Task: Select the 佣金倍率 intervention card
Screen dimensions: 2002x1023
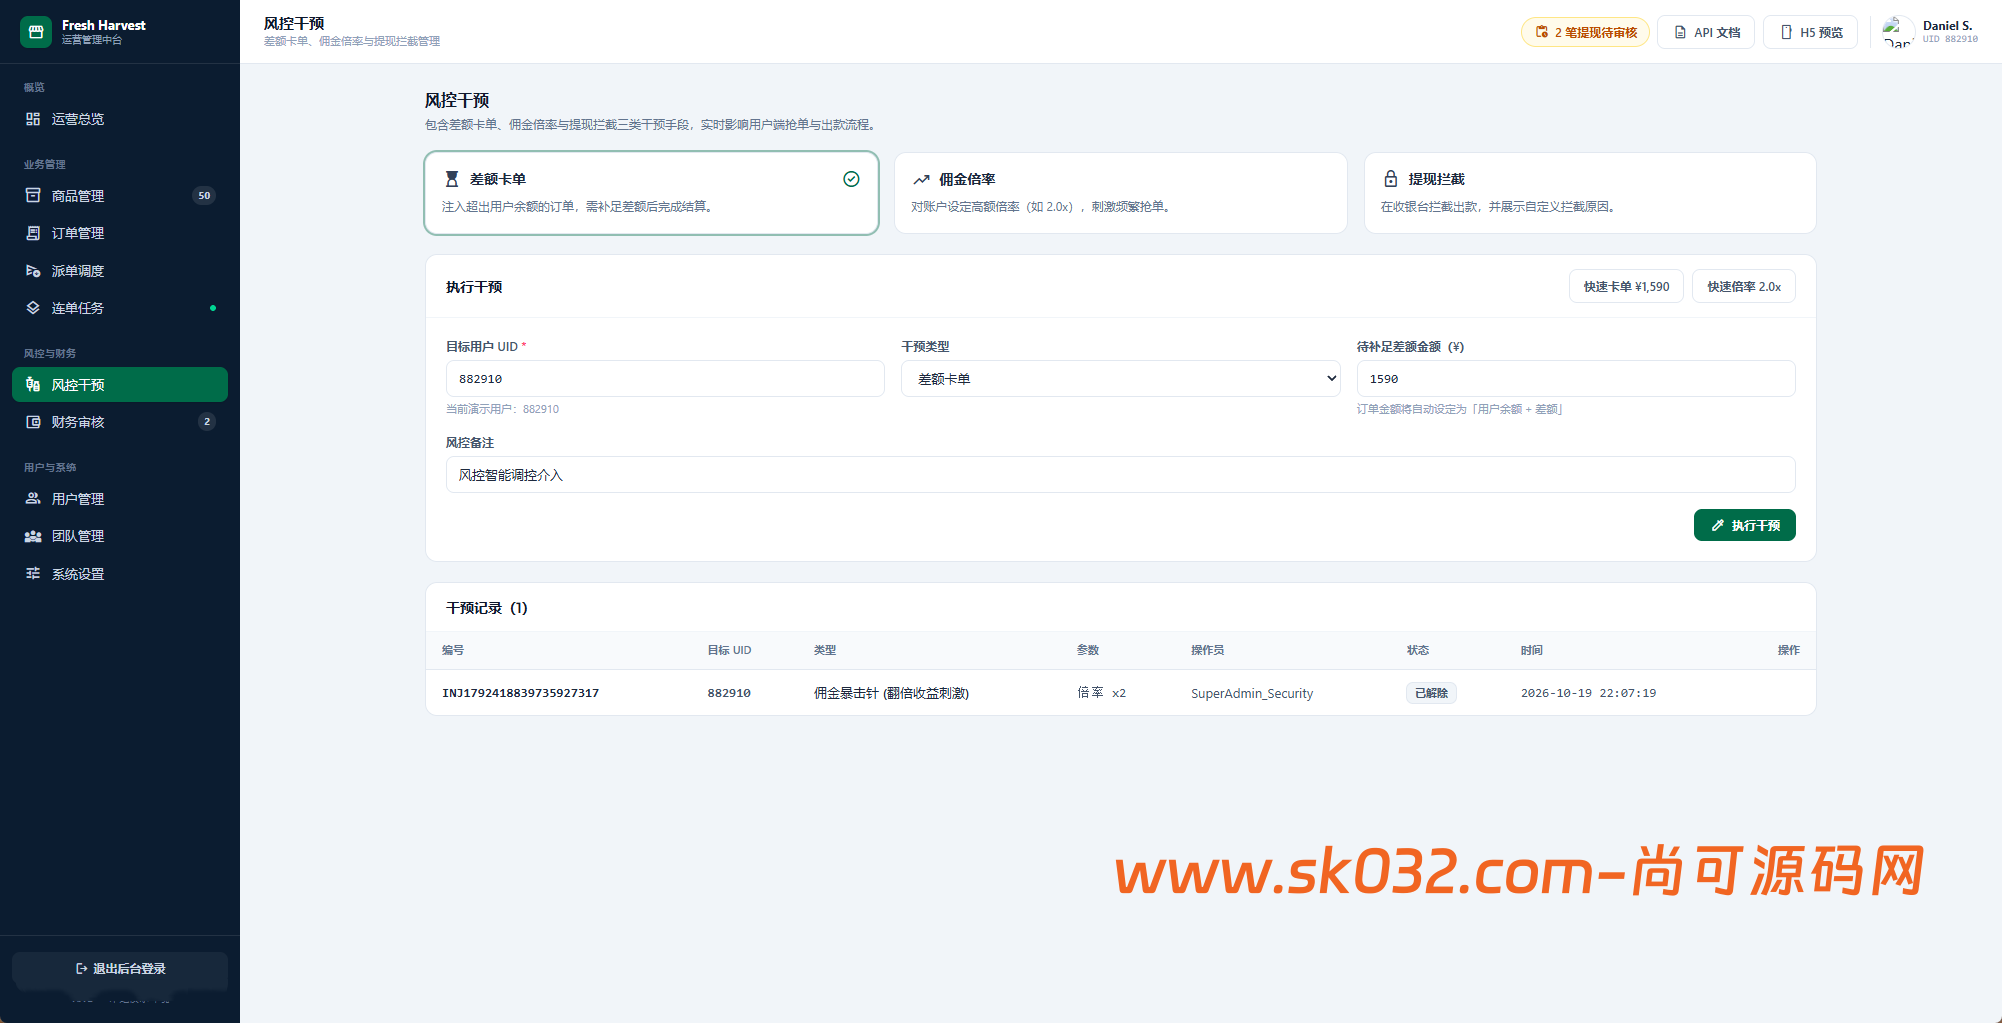Action: click(x=1121, y=193)
